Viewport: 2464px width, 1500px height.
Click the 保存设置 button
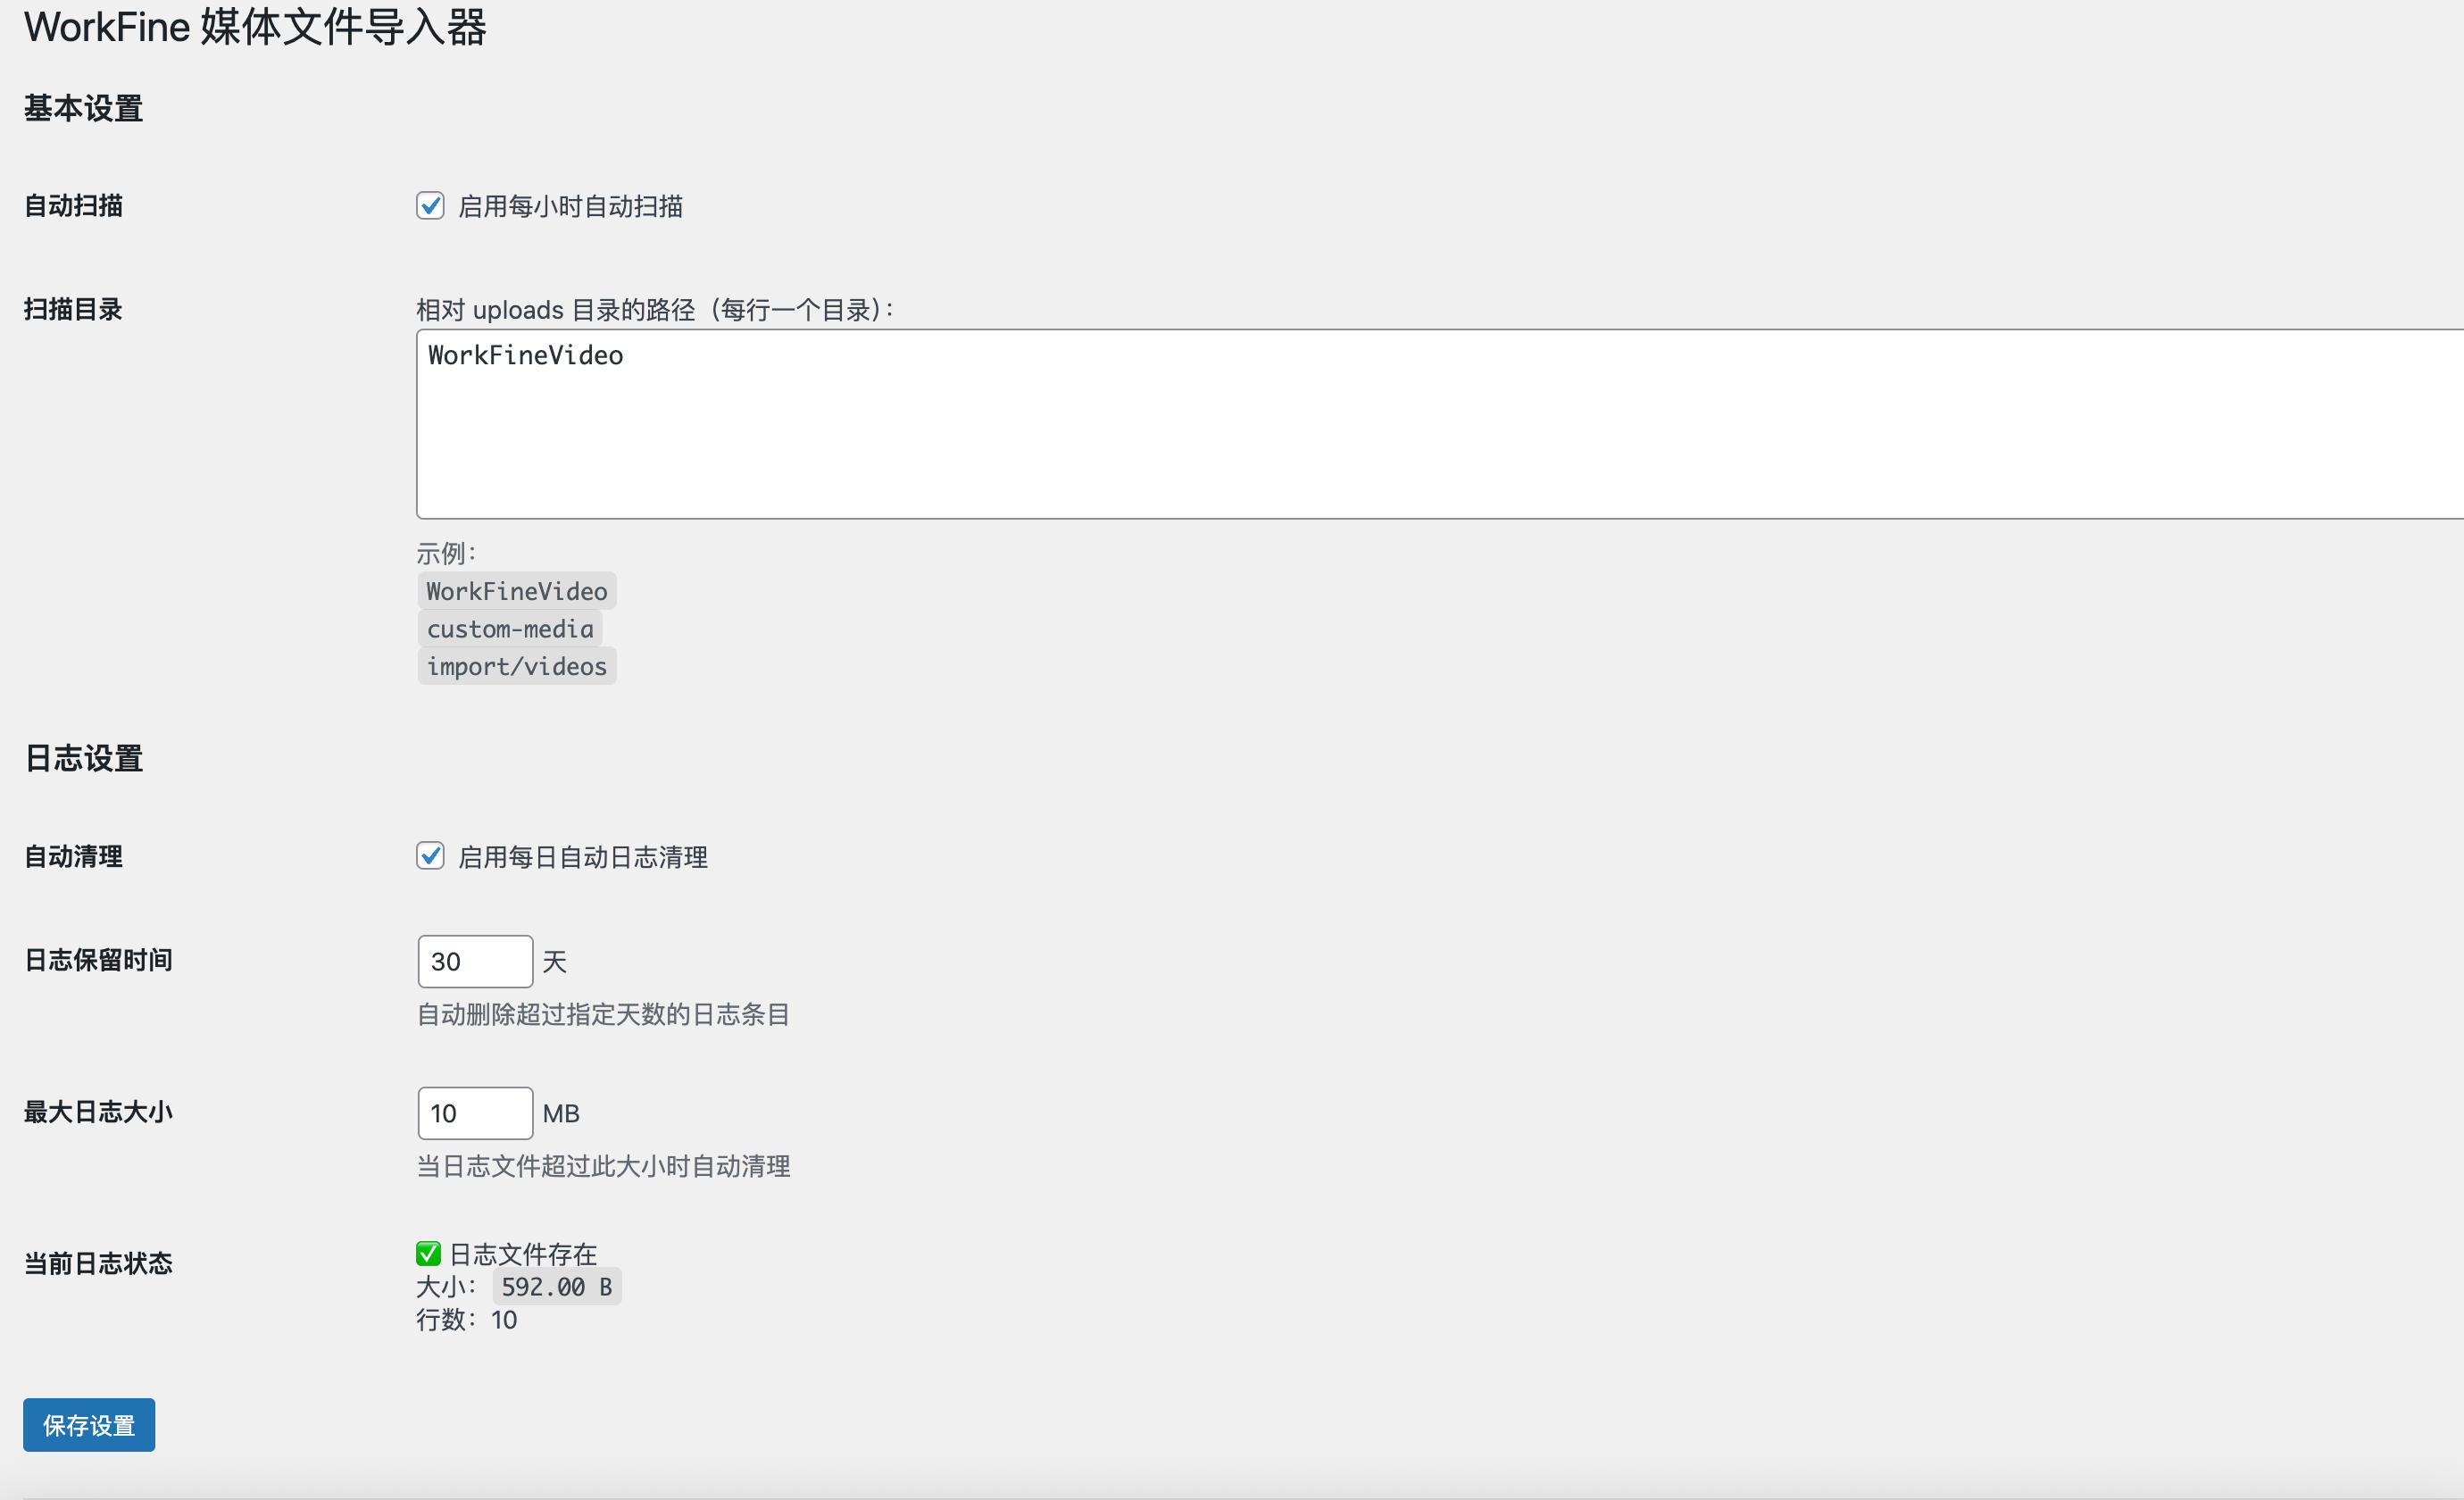[x=89, y=1425]
